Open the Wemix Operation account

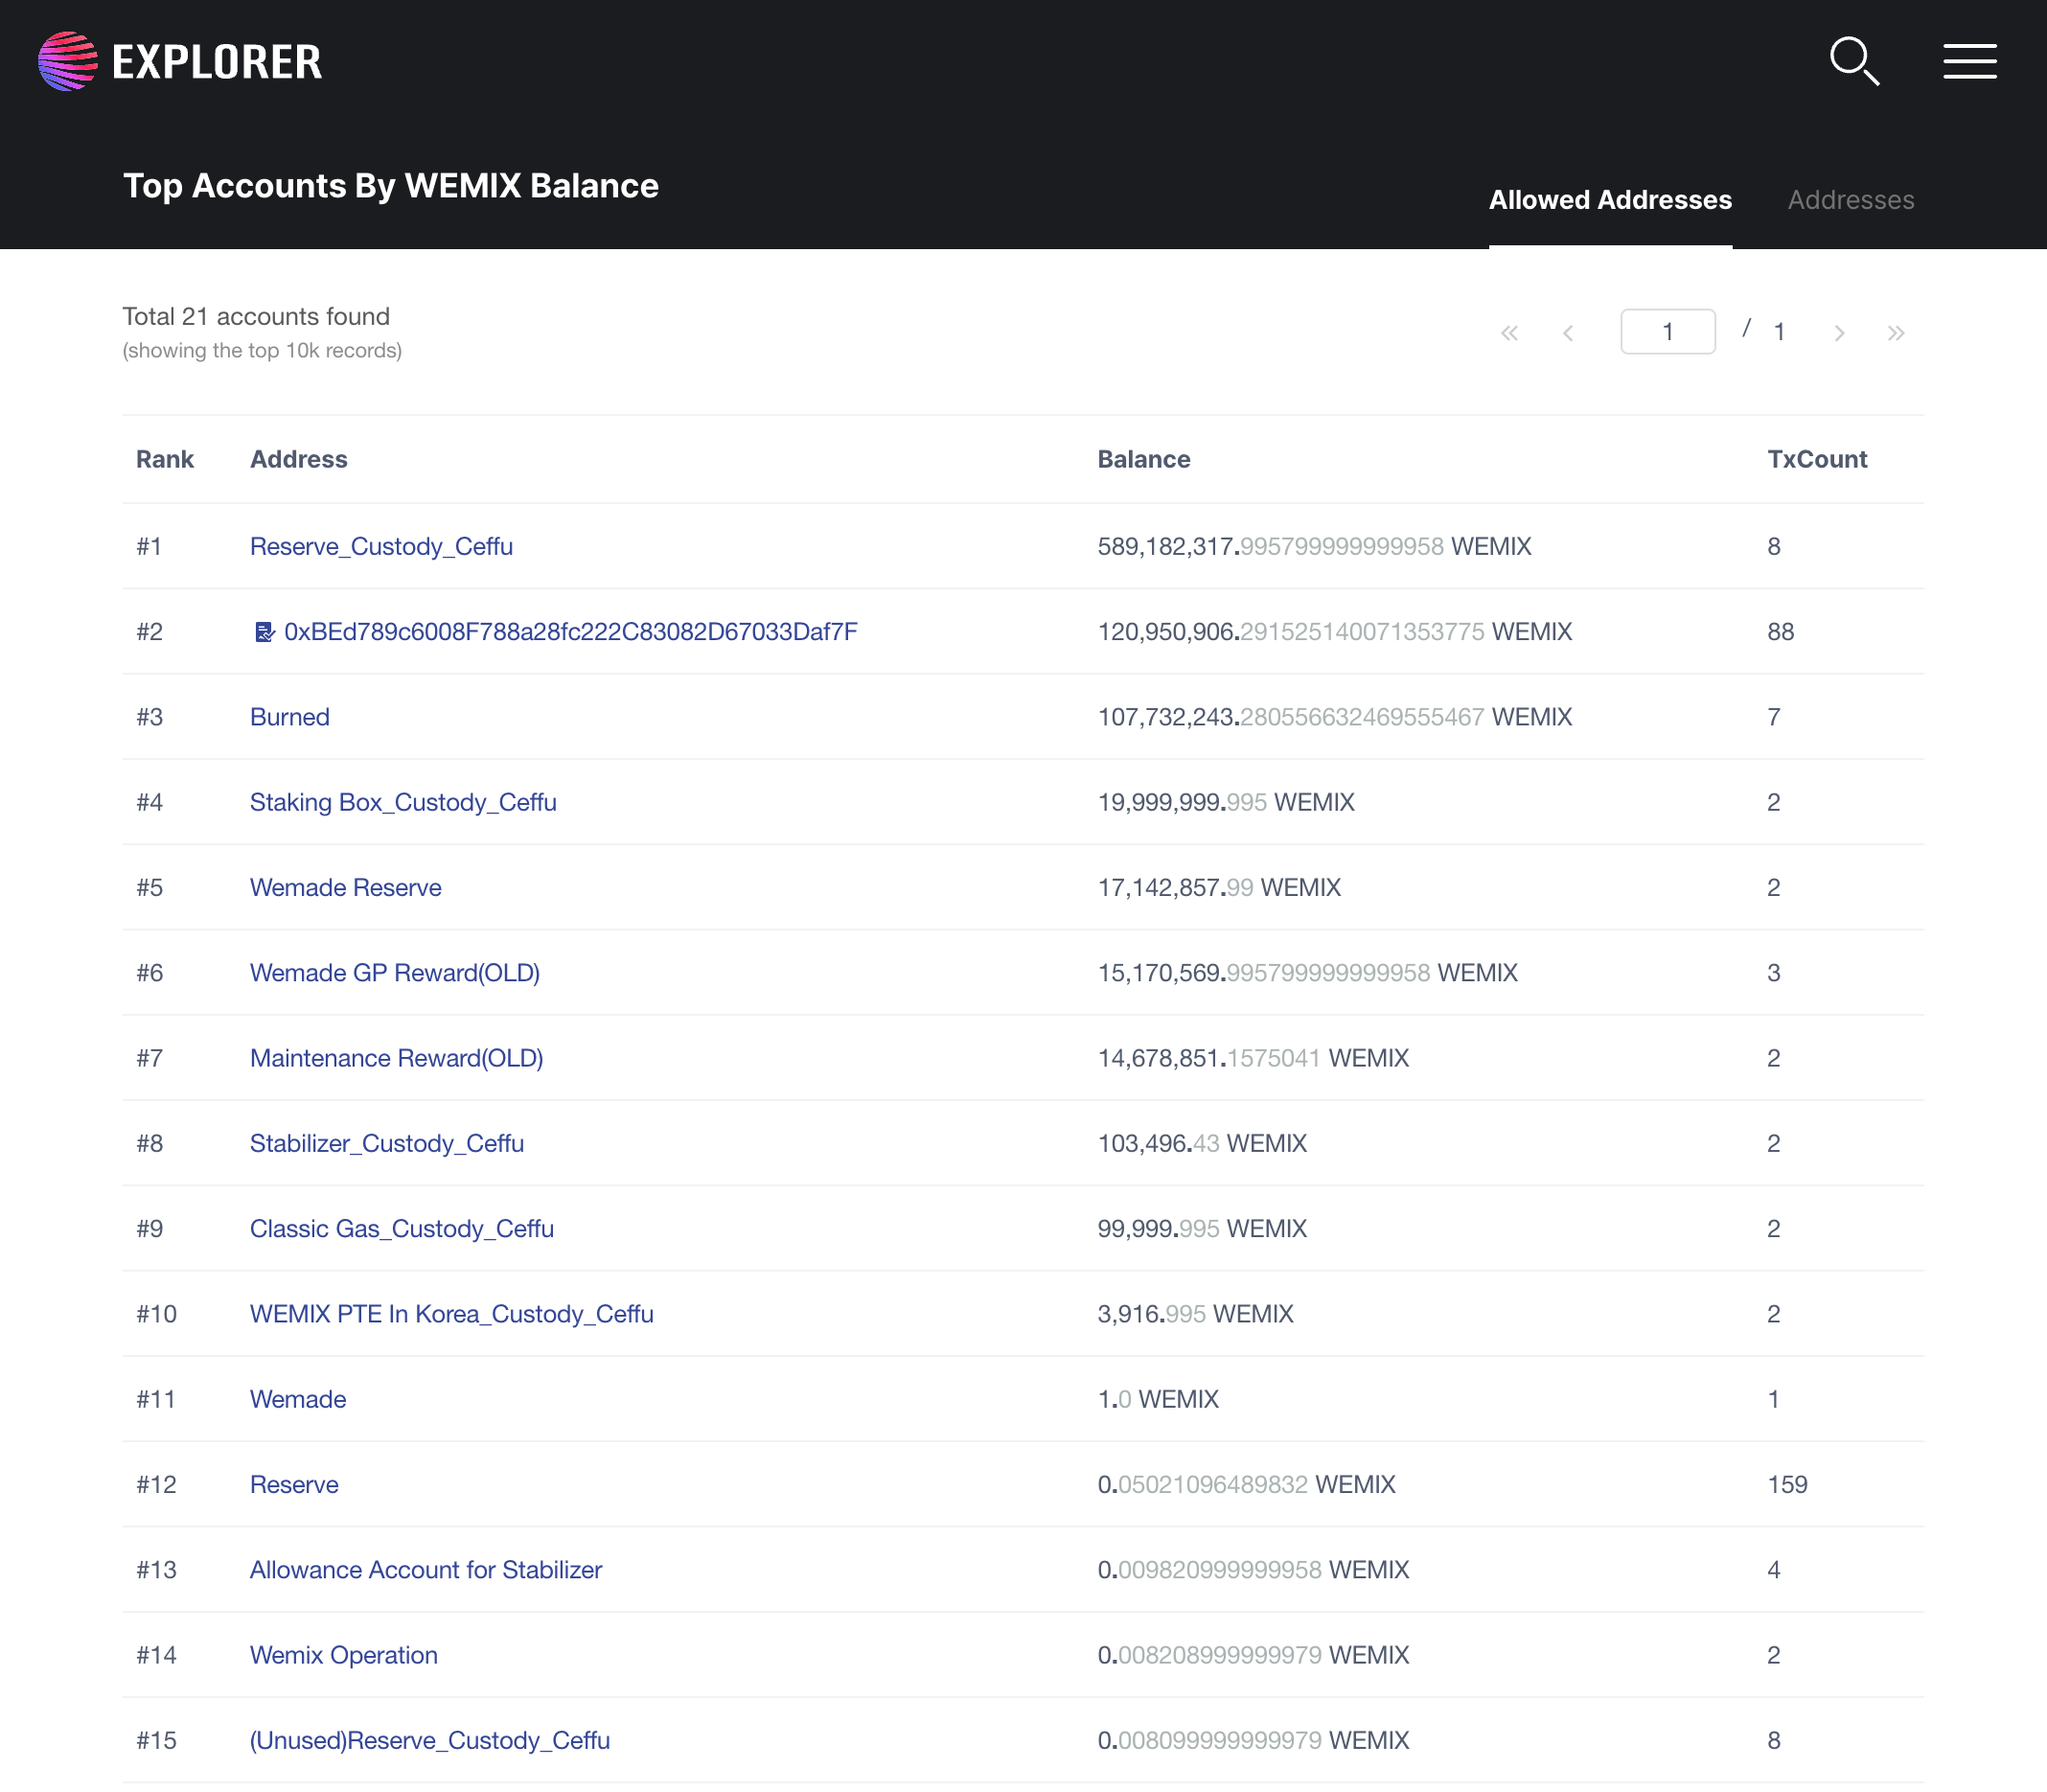click(343, 1655)
